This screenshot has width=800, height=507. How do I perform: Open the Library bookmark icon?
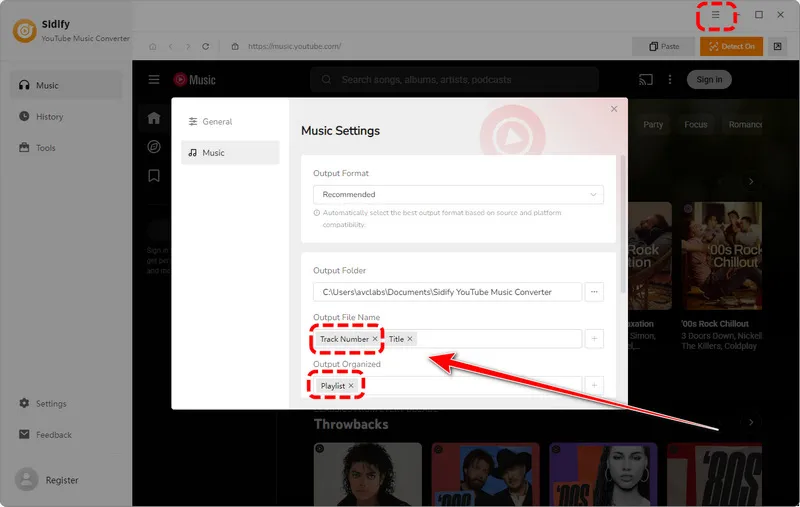[154, 176]
